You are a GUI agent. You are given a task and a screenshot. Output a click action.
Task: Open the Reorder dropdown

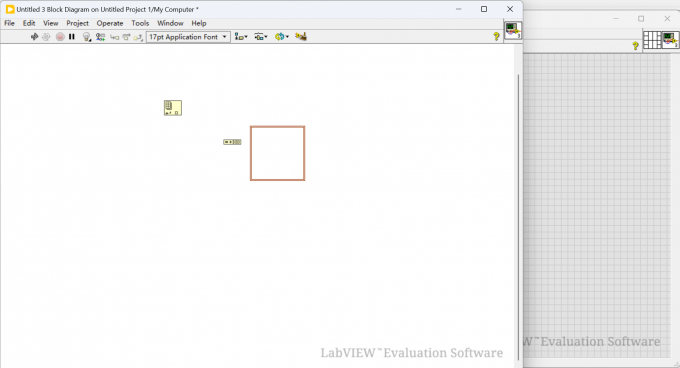[x=282, y=37]
